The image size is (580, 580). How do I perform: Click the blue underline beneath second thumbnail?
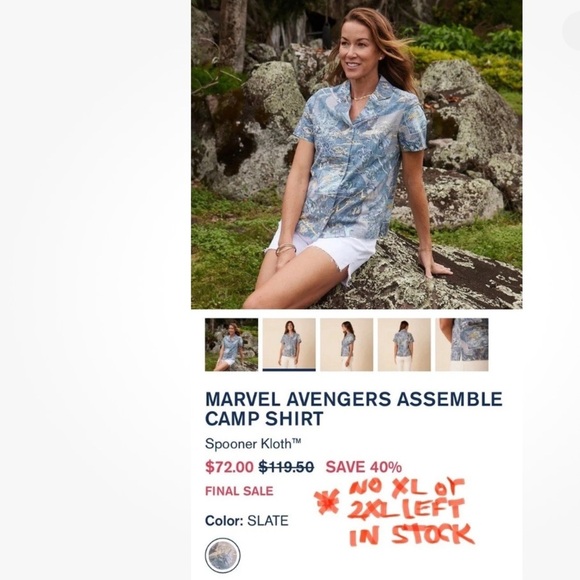[289, 370]
